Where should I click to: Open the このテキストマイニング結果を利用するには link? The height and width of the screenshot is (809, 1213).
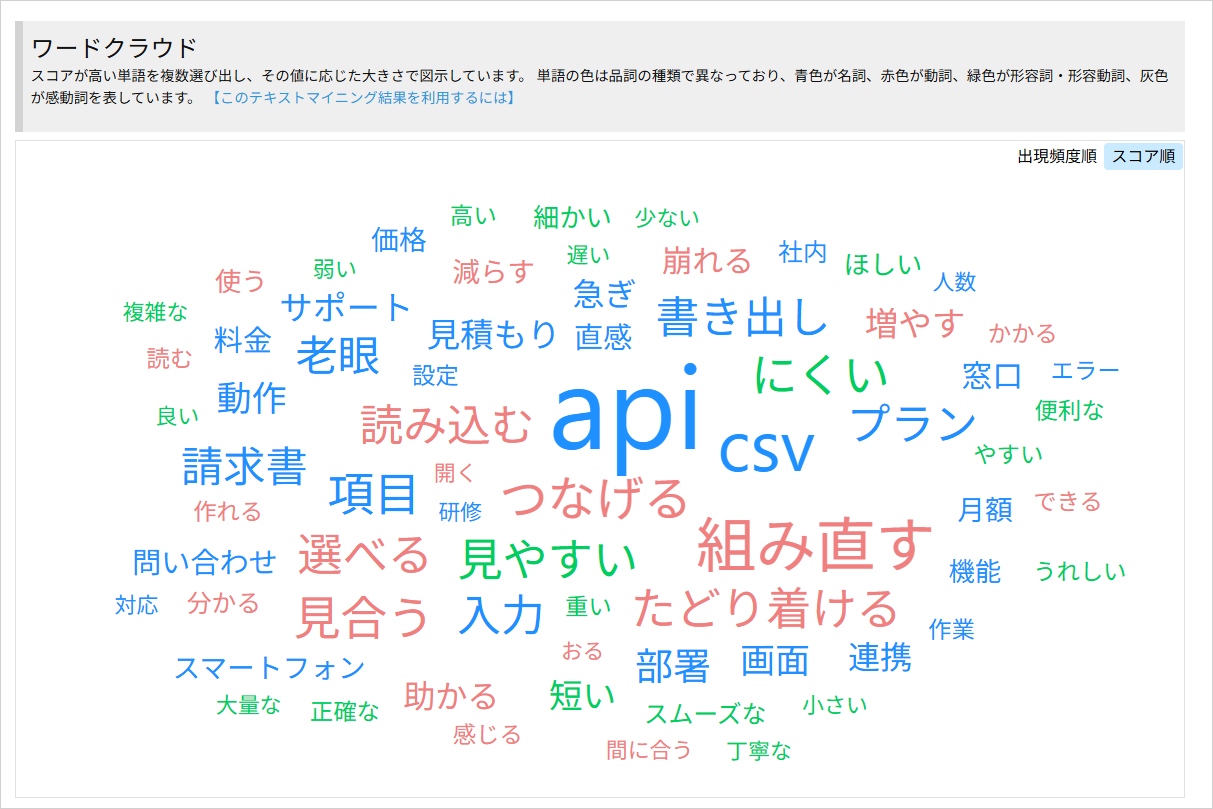click(362, 98)
